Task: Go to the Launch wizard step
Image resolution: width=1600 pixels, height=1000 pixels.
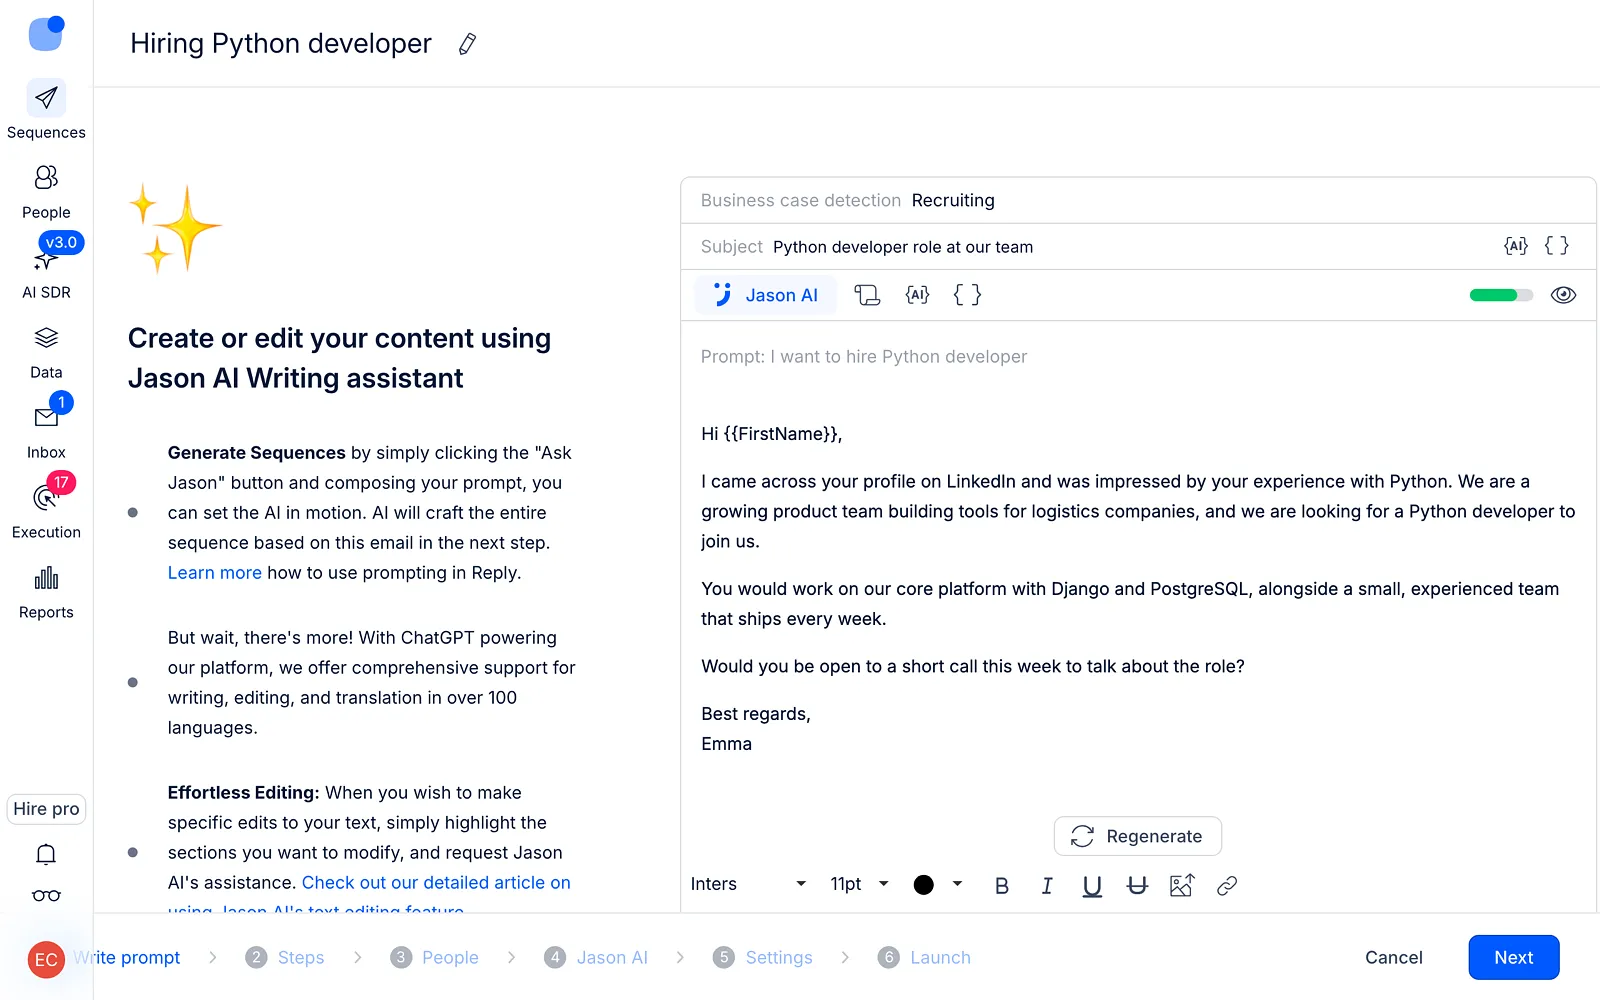Action: pyautogui.click(x=924, y=957)
